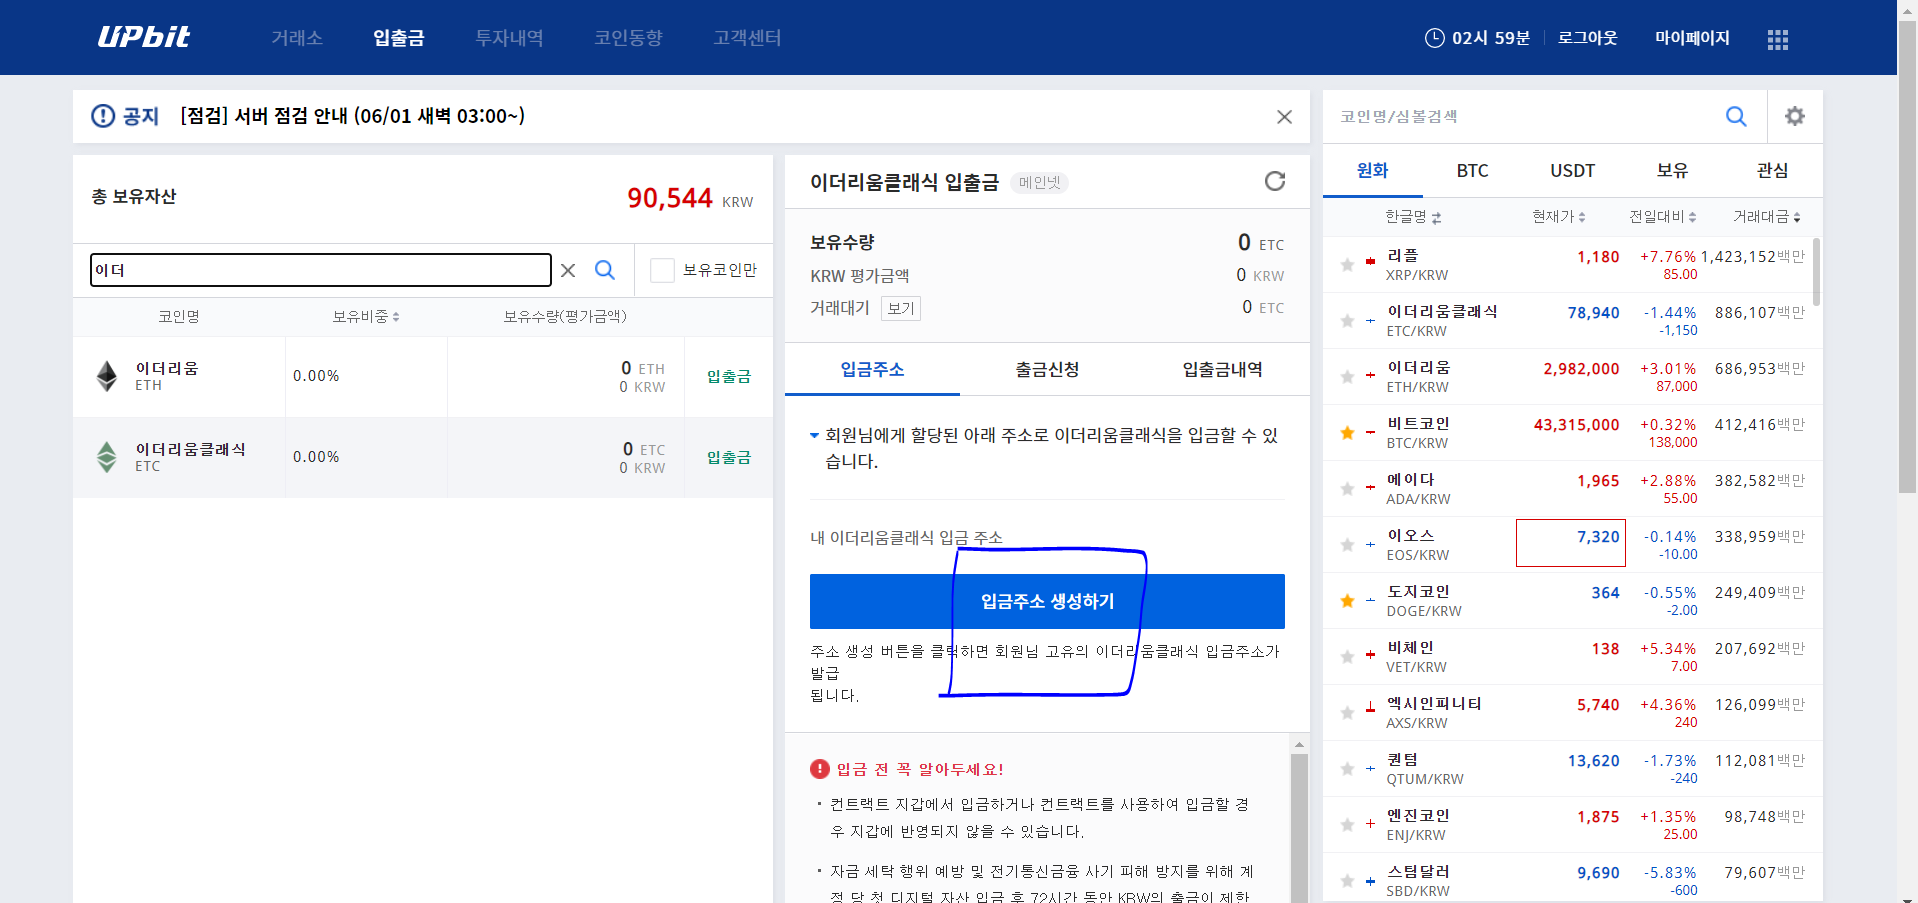Favorite the 엑시인피니티 AXS/KRW star
Image resolution: width=1918 pixels, height=903 pixels.
click(1347, 713)
